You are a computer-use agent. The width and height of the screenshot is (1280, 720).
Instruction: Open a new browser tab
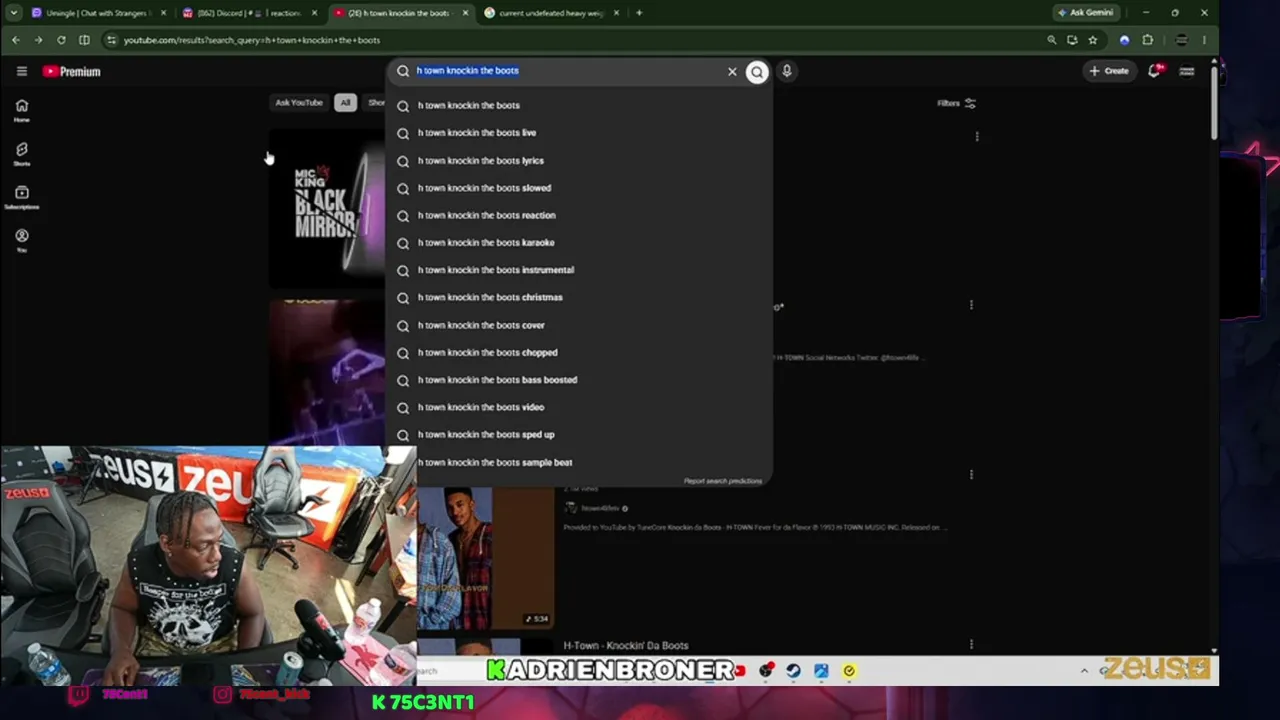coord(639,13)
